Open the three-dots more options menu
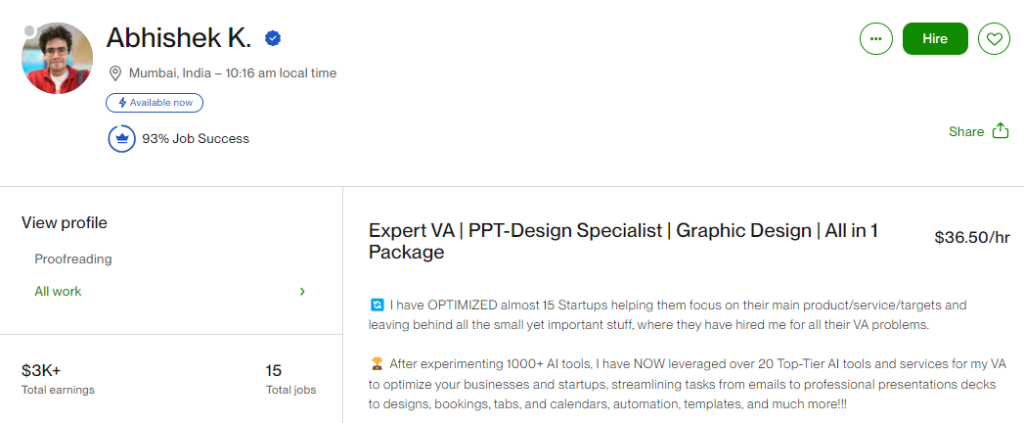Image resolution: width=1024 pixels, height=423 pixels. click(x=876, y=39)
